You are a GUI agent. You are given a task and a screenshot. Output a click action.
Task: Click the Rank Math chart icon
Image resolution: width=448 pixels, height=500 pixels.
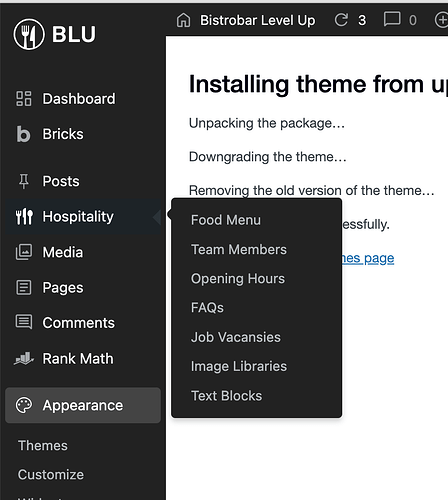[24, 359]
